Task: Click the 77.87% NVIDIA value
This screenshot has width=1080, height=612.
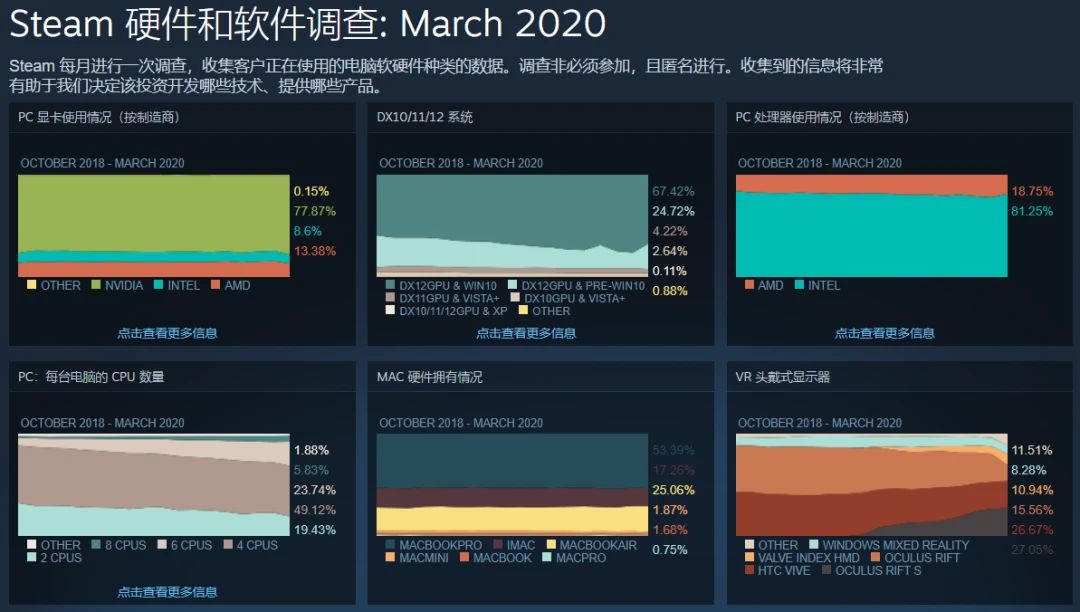Action: (x=315, y=211)
